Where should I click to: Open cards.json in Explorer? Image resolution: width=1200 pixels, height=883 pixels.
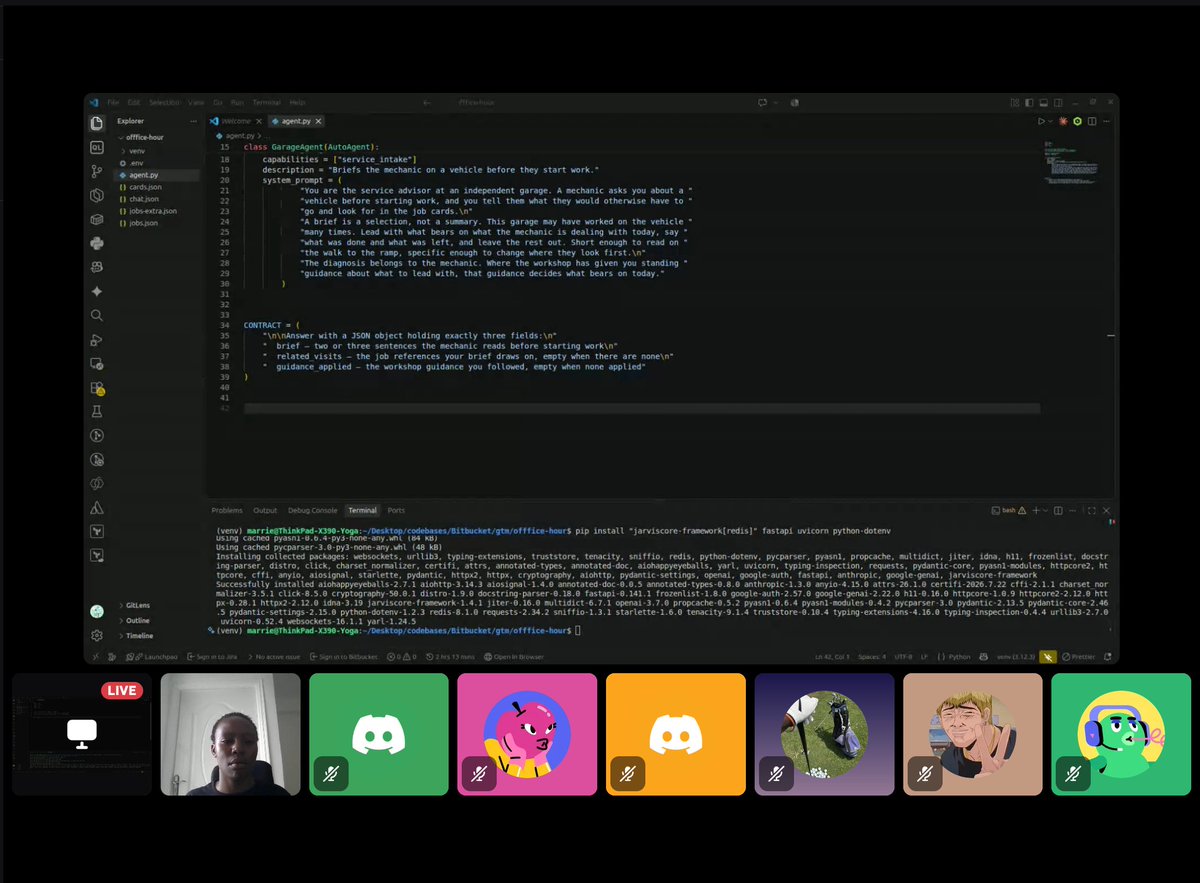click(x=145, y=187)
